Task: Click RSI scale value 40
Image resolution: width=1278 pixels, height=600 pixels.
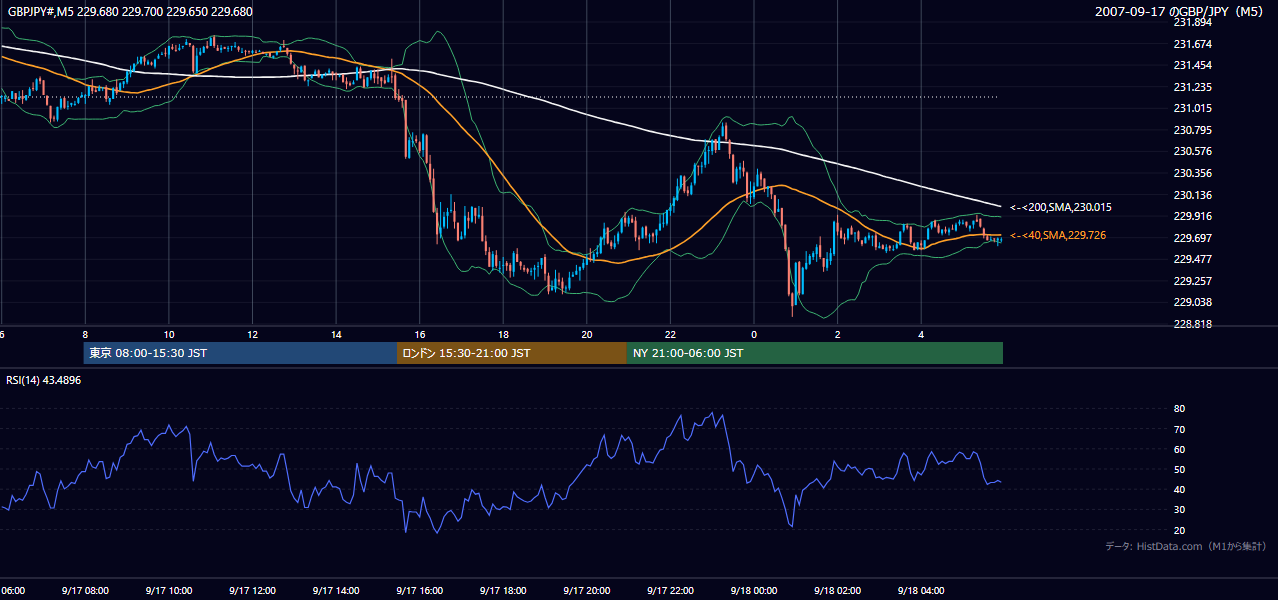Action: (1180, 489)
